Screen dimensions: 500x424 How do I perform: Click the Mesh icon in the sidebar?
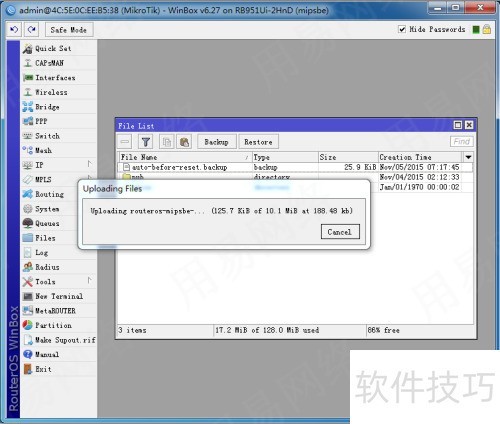(x=28, y=150)
